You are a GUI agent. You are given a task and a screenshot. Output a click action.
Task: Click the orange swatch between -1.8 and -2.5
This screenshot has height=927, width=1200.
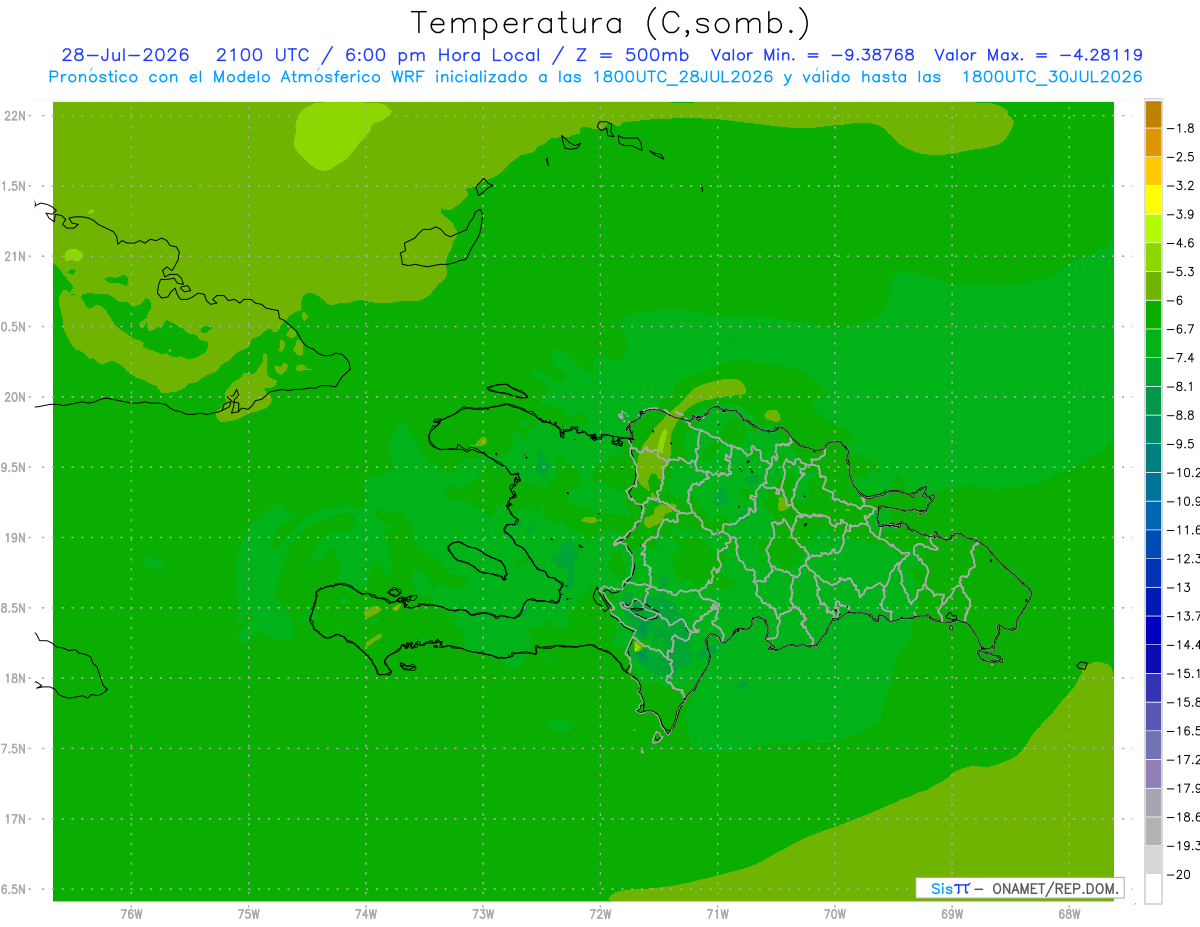[x=1153, y=143]
